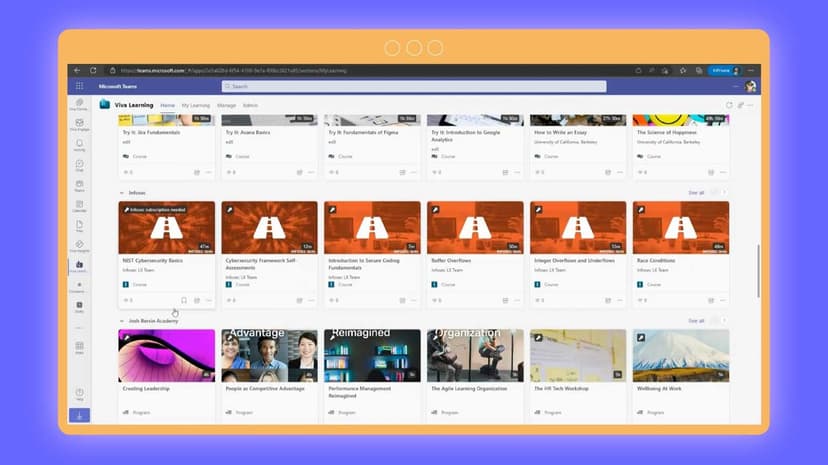828x465 pixels.
Task: Click The Agile Learning Organization title
Action: pos(469,388)
